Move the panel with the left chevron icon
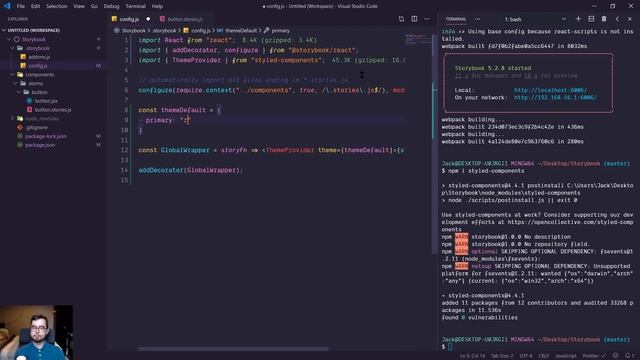Image resolution: width=640 pixels, height=360 pixels. (617, 19)
